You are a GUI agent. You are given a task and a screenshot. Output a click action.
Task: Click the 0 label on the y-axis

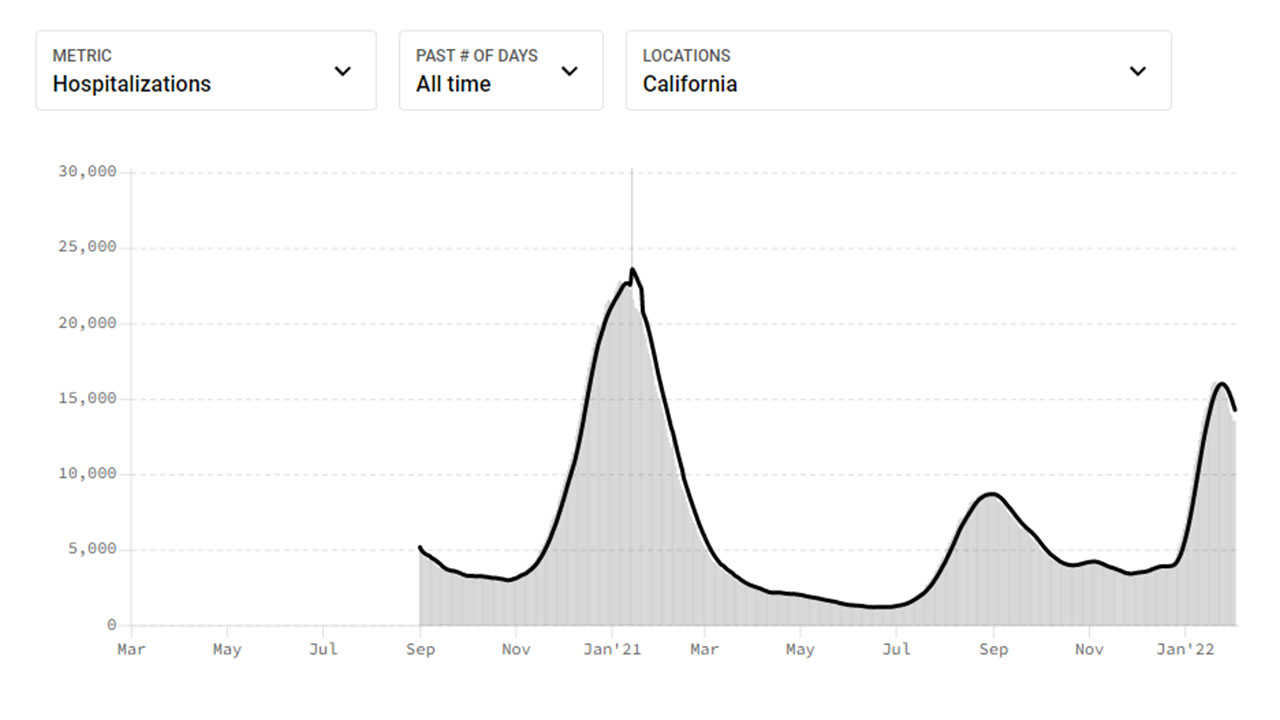click(x=112, y=625)
